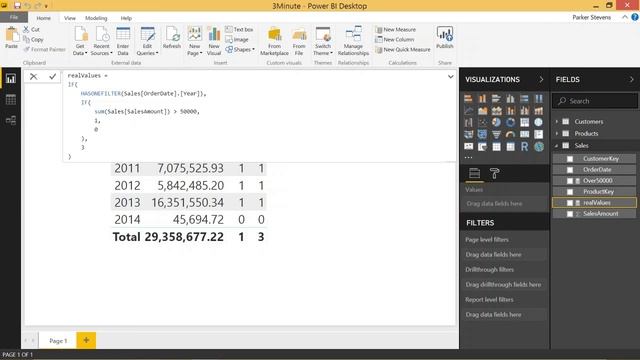Expand the Customers table in Fields
640x360 pixels.
tap(556, 122)
